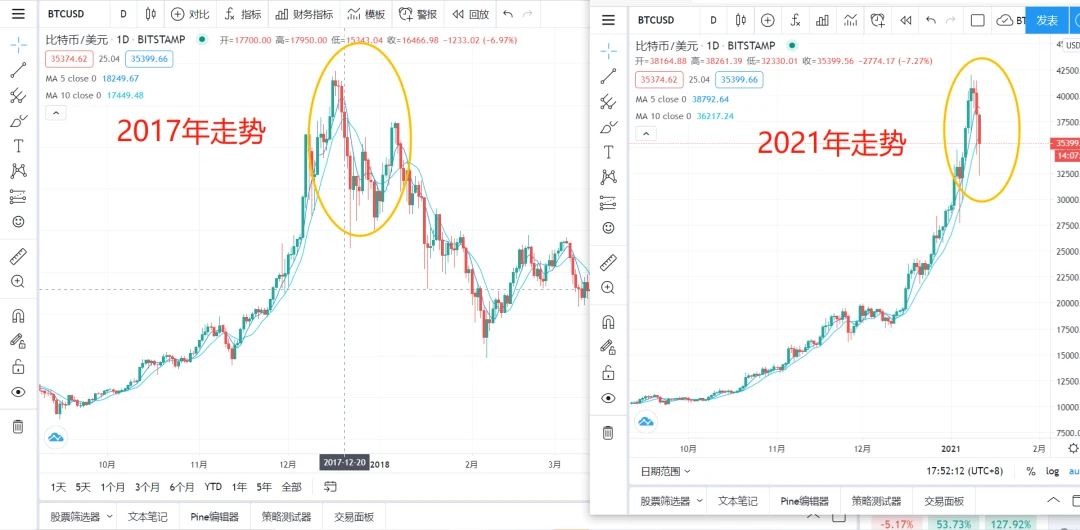Expand the 日期范围 date range dropdown
This screenshot has height=530, width=1080.
665,471
